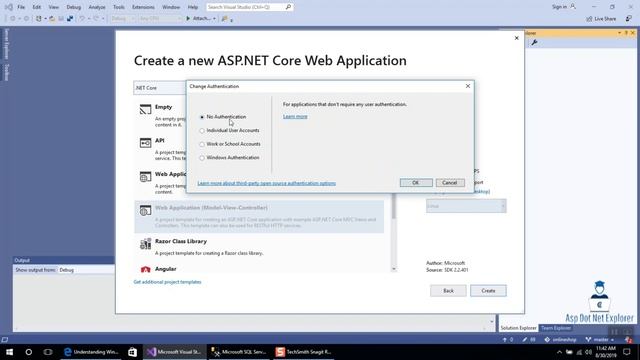Open the Help menu
Screen dimensions: 640x360
click(x=193, y=7)
